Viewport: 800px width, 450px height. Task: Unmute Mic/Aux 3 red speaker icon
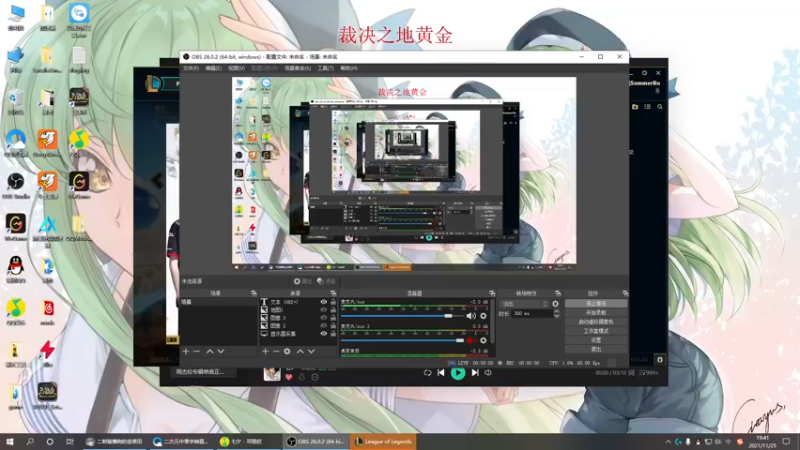[470, 340]
